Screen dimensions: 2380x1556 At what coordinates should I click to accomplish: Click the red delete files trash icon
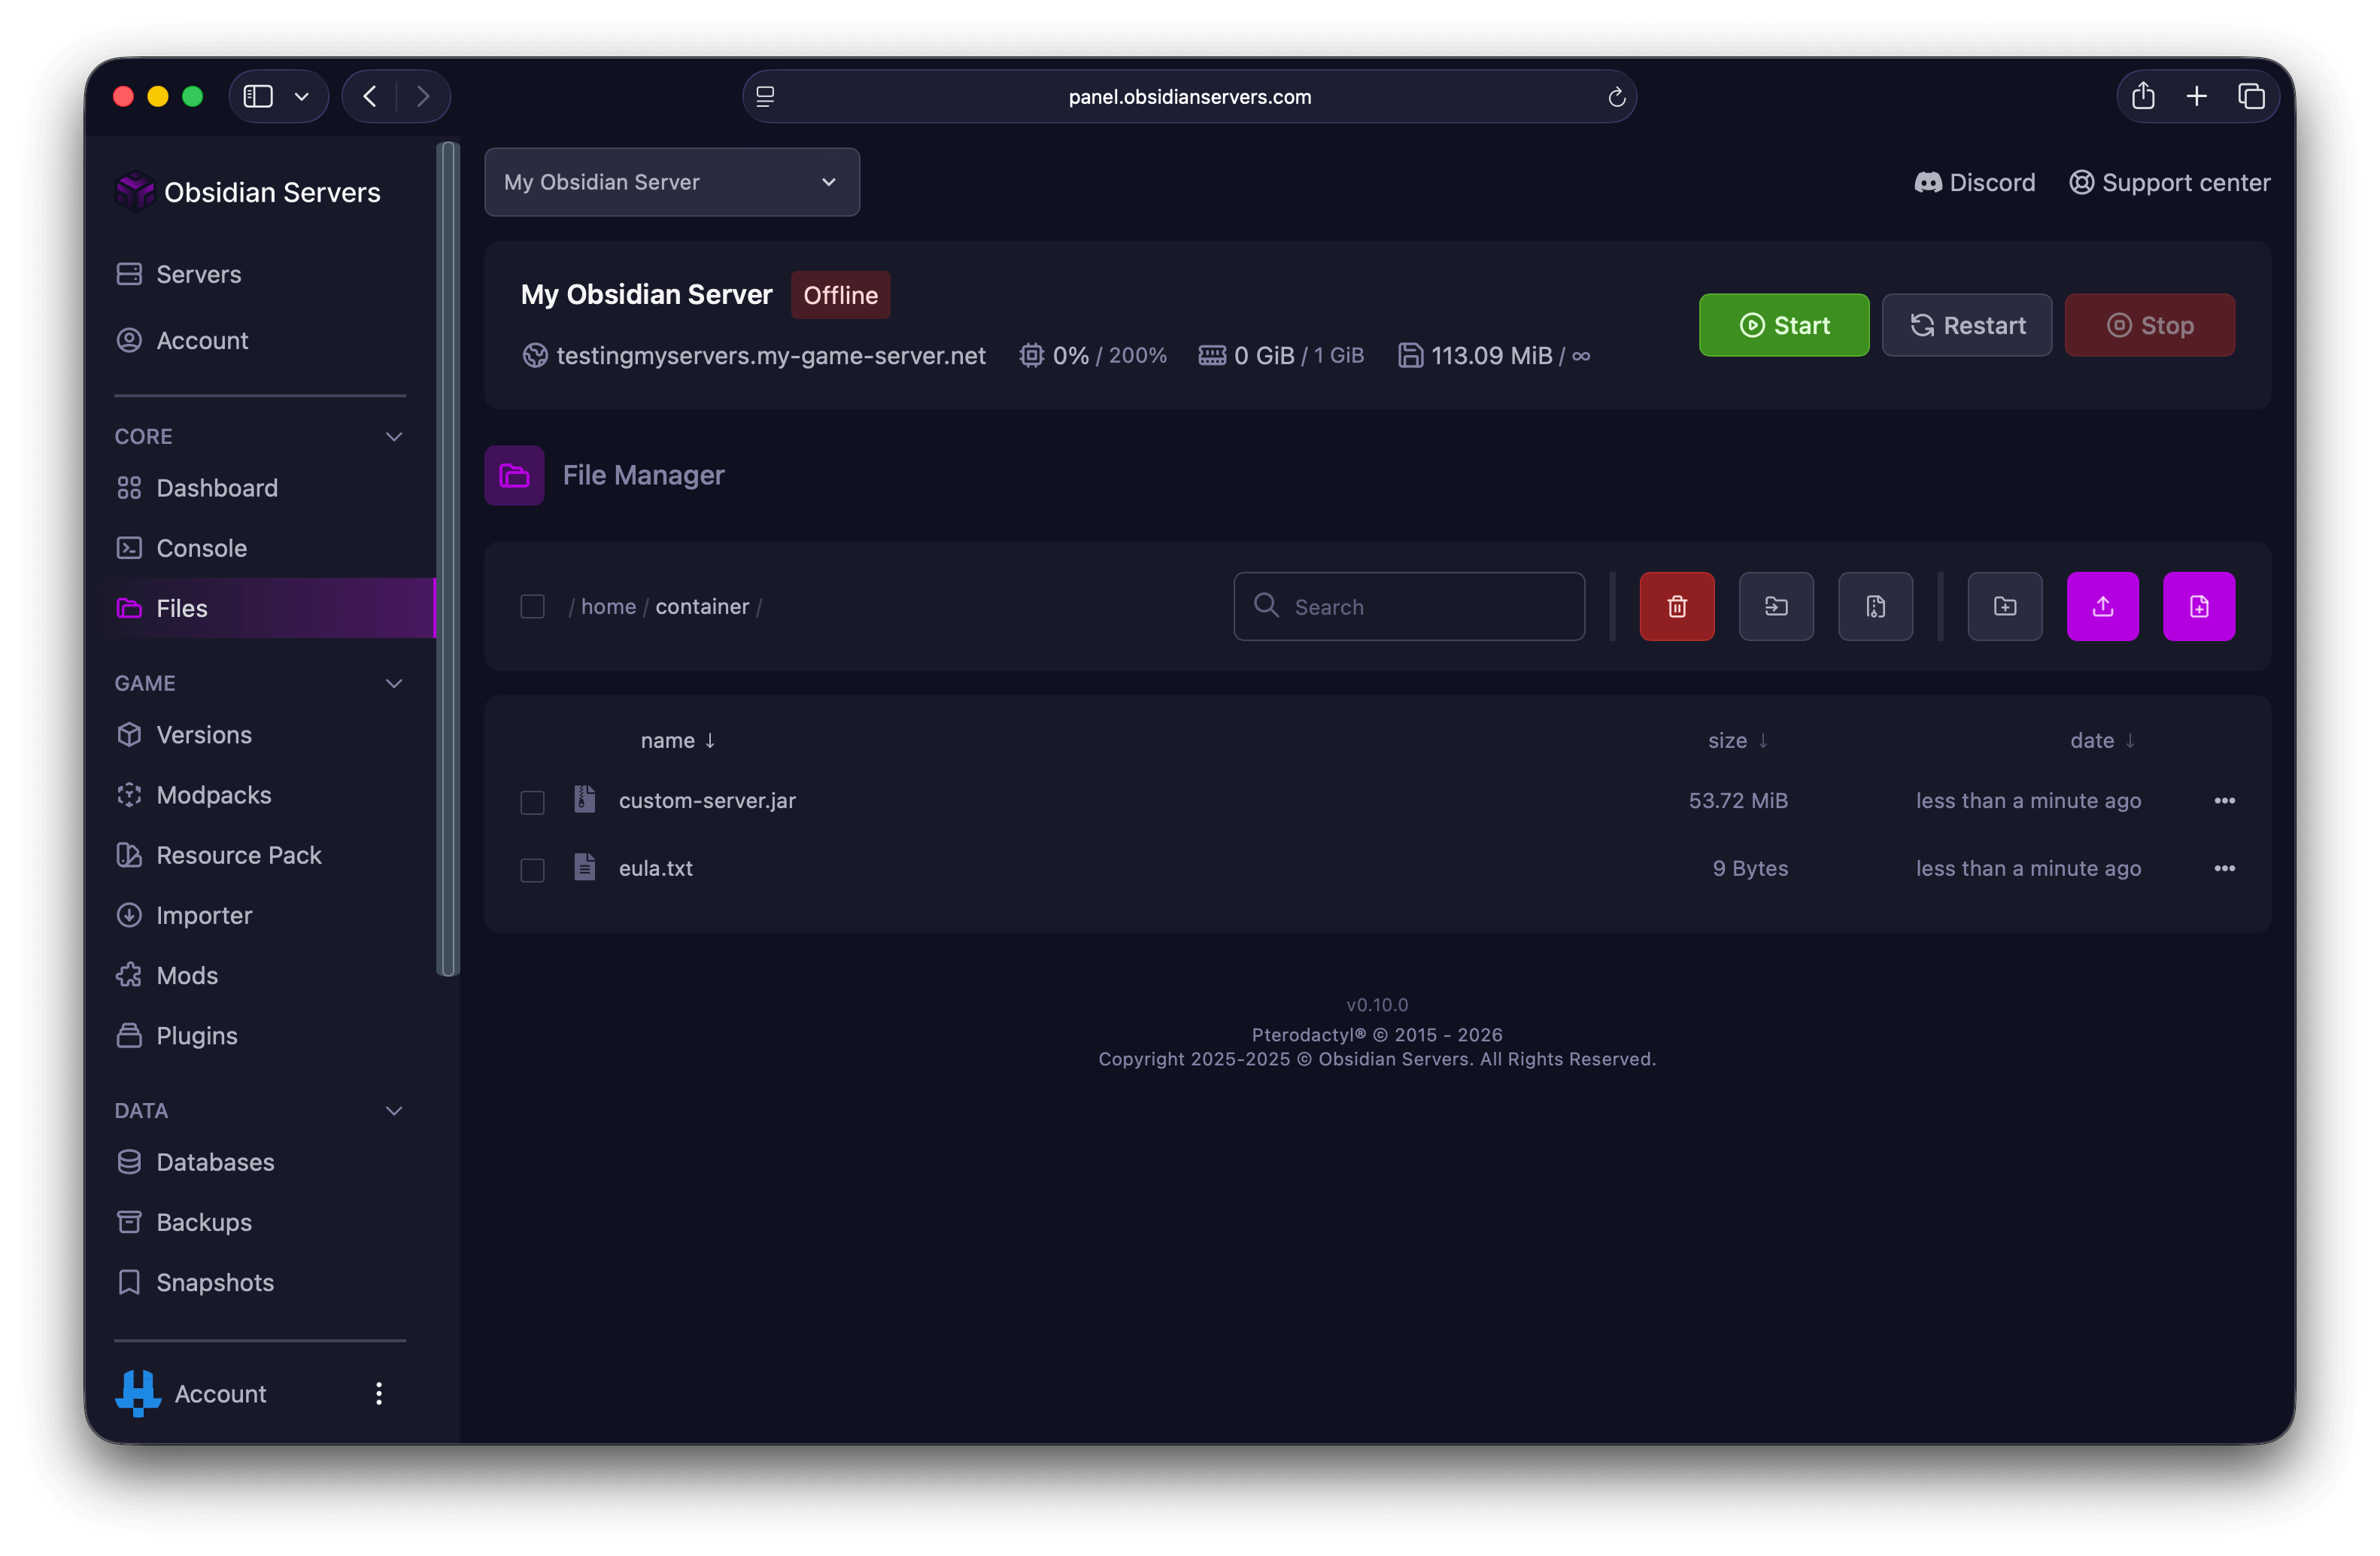1677,606
